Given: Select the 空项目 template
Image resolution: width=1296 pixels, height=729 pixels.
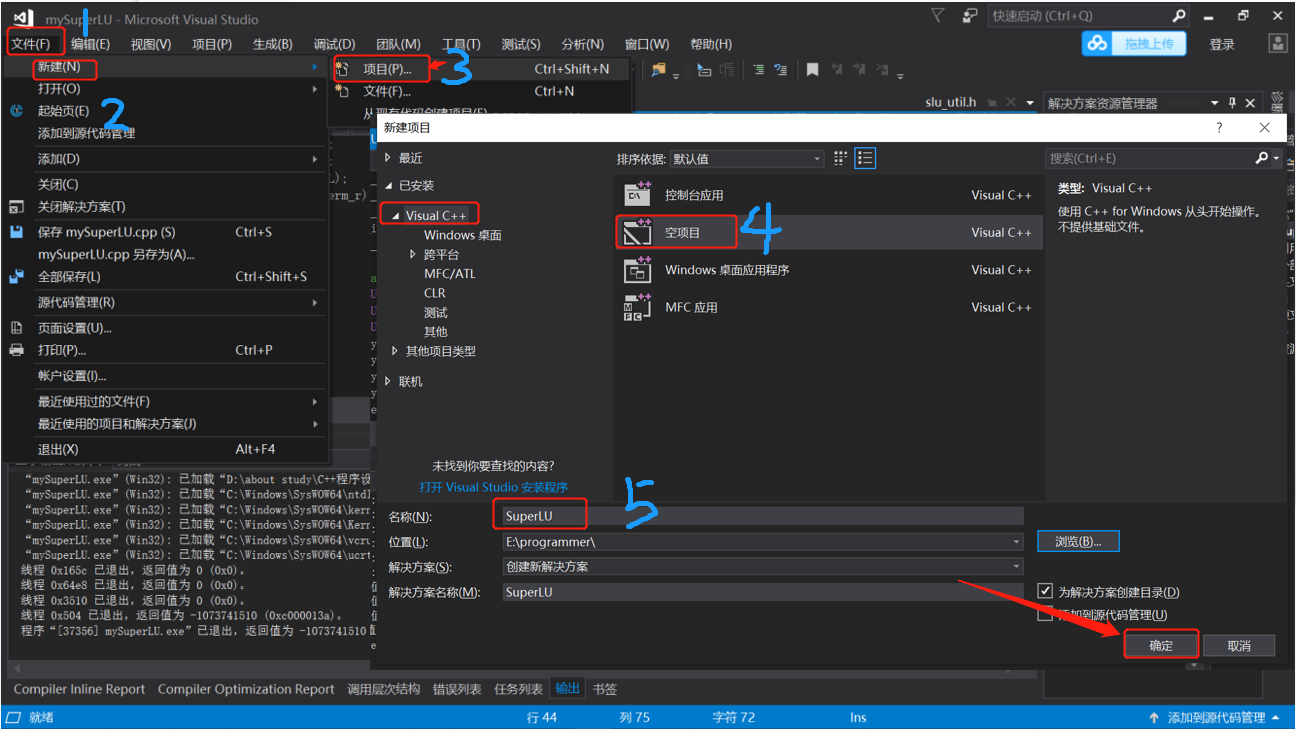Looking at the screenshot, I should (828, 232).
